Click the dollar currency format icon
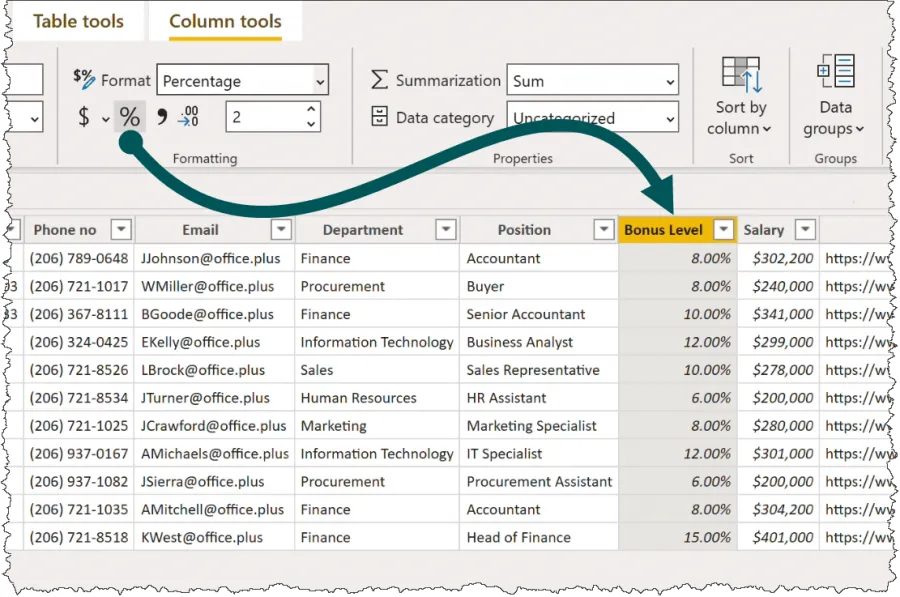The image size is (900, 597). [x=84, y=117]
